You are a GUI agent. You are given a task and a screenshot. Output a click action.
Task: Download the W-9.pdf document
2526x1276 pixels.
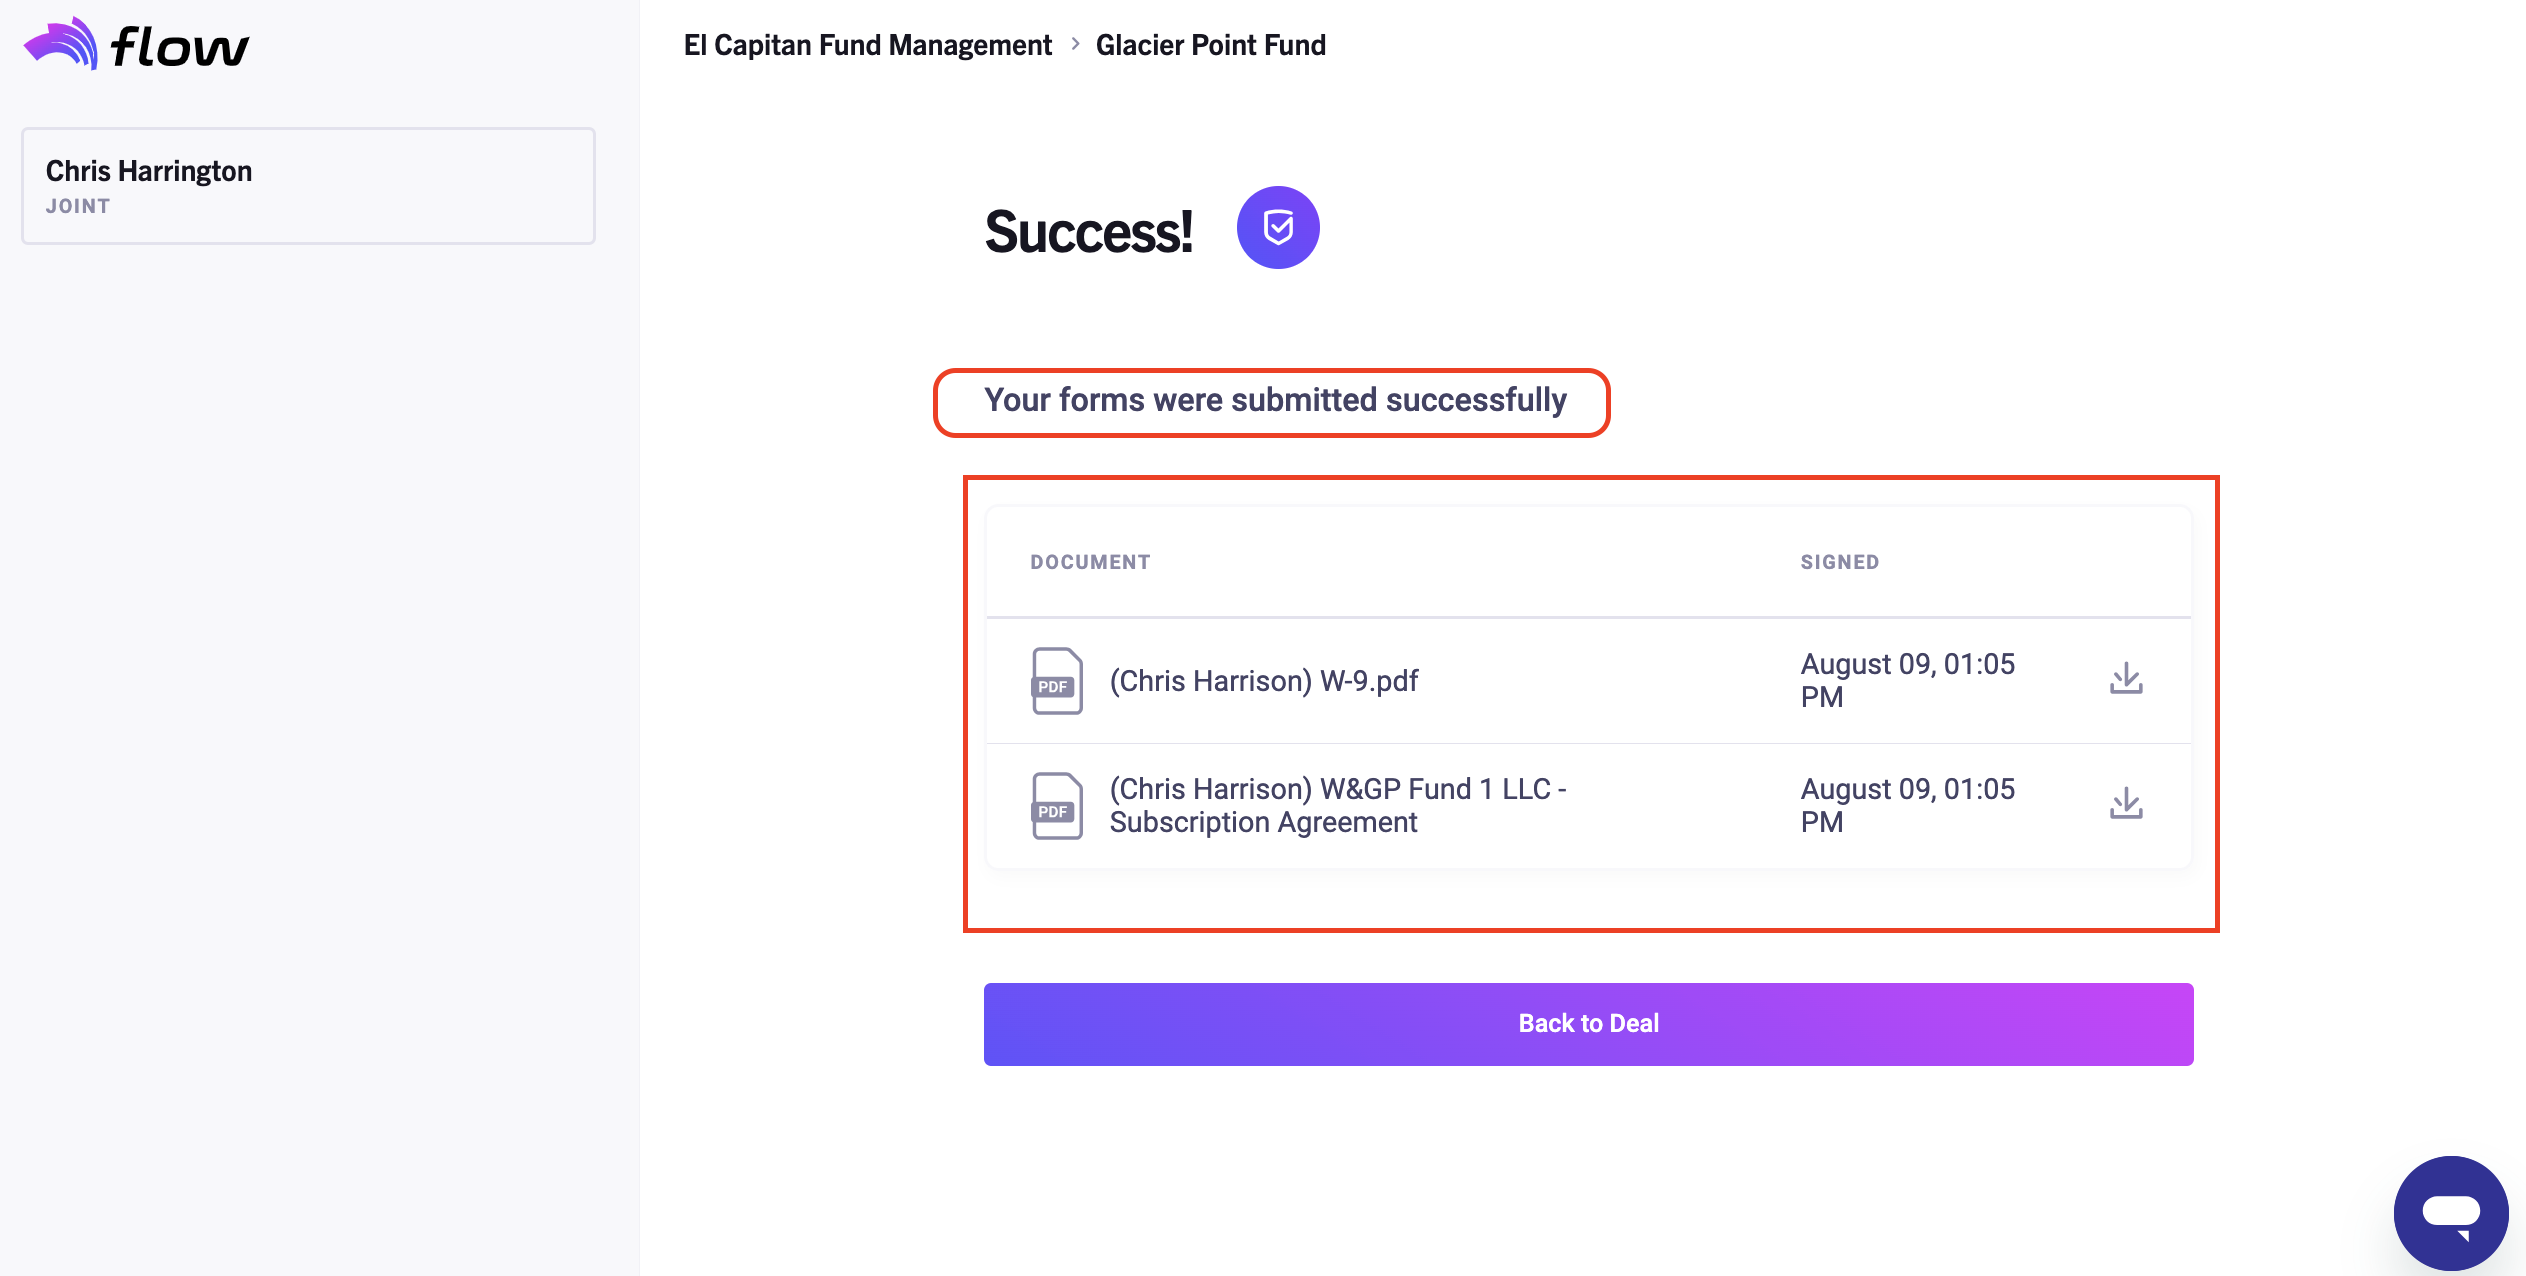pyautogui.click(x=2126, y=679)
